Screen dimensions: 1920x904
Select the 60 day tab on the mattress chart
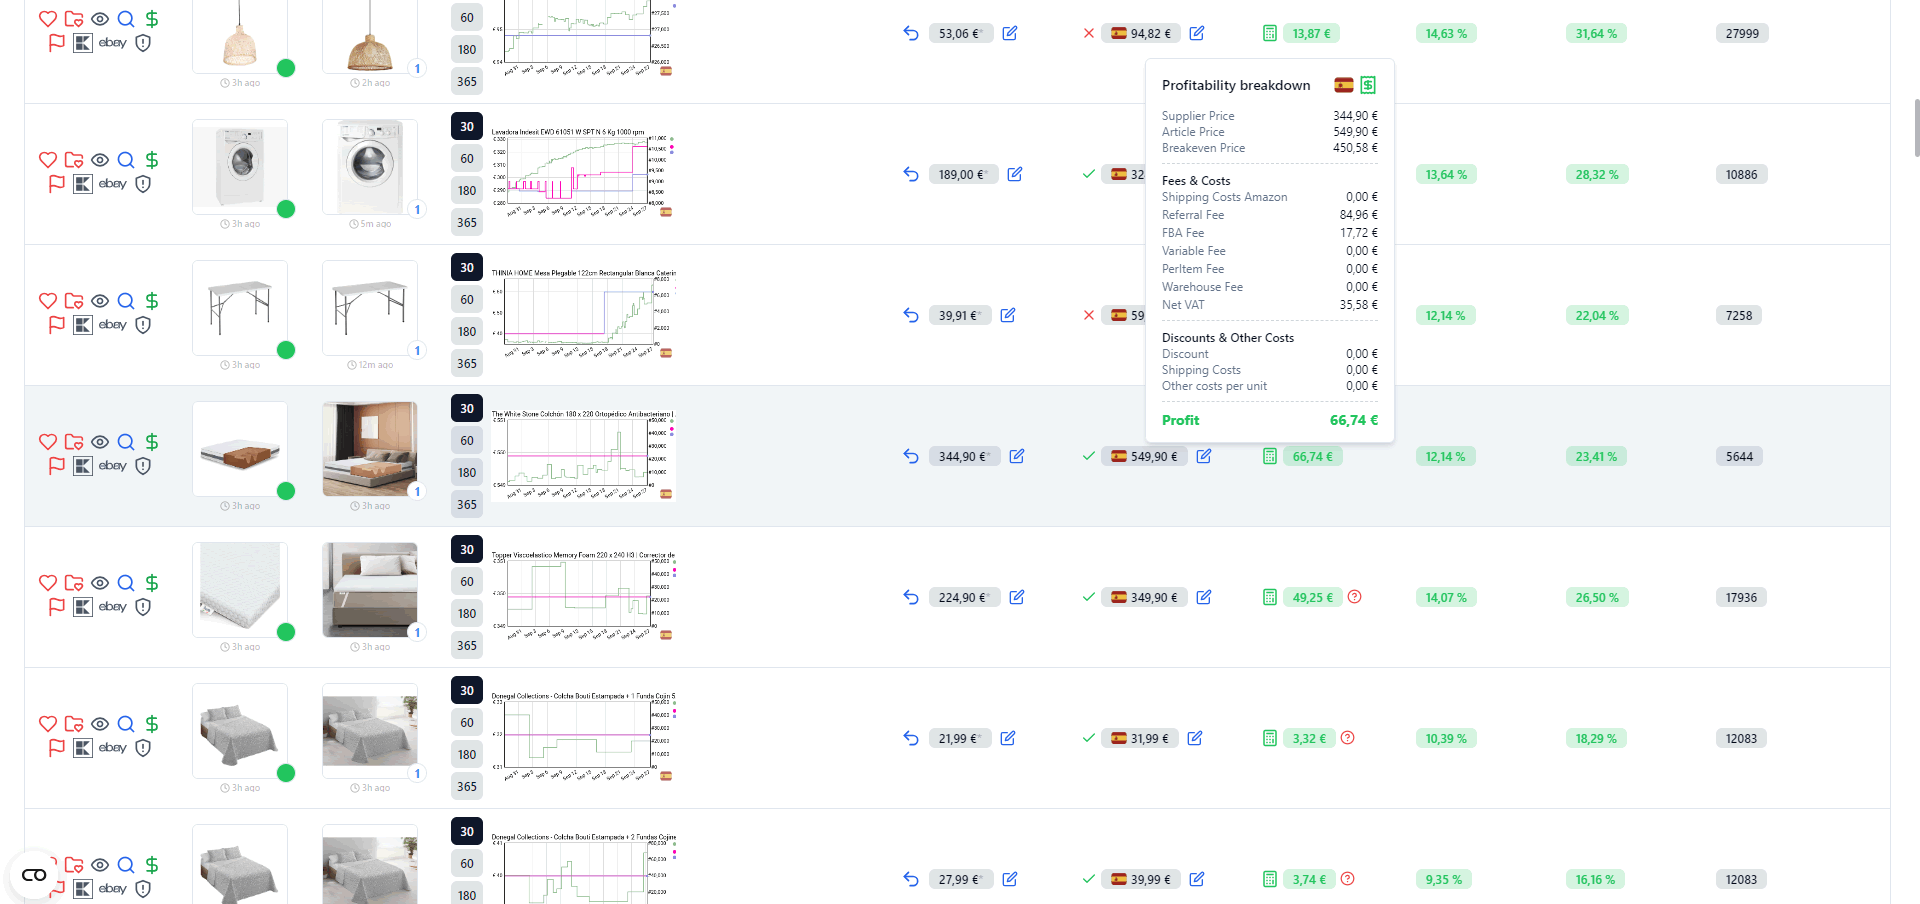coord(467,440)
